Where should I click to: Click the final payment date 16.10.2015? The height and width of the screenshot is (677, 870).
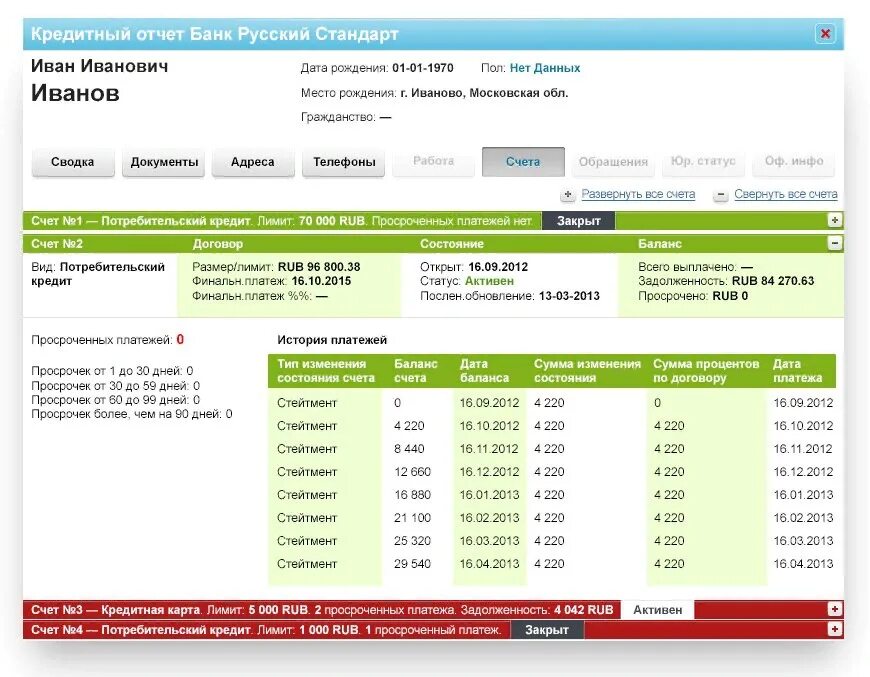(x=321, y=281)
